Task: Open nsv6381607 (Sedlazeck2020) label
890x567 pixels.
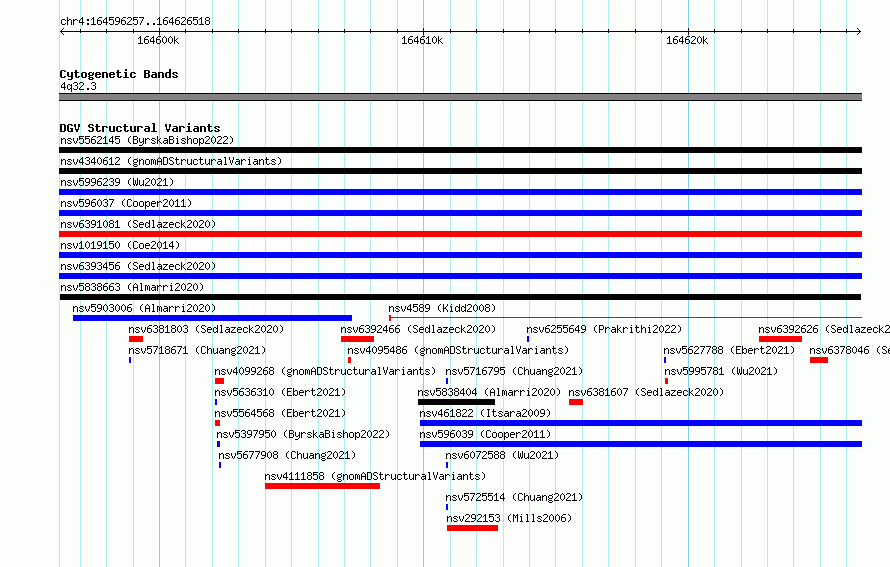Action: tap(646, 392)
